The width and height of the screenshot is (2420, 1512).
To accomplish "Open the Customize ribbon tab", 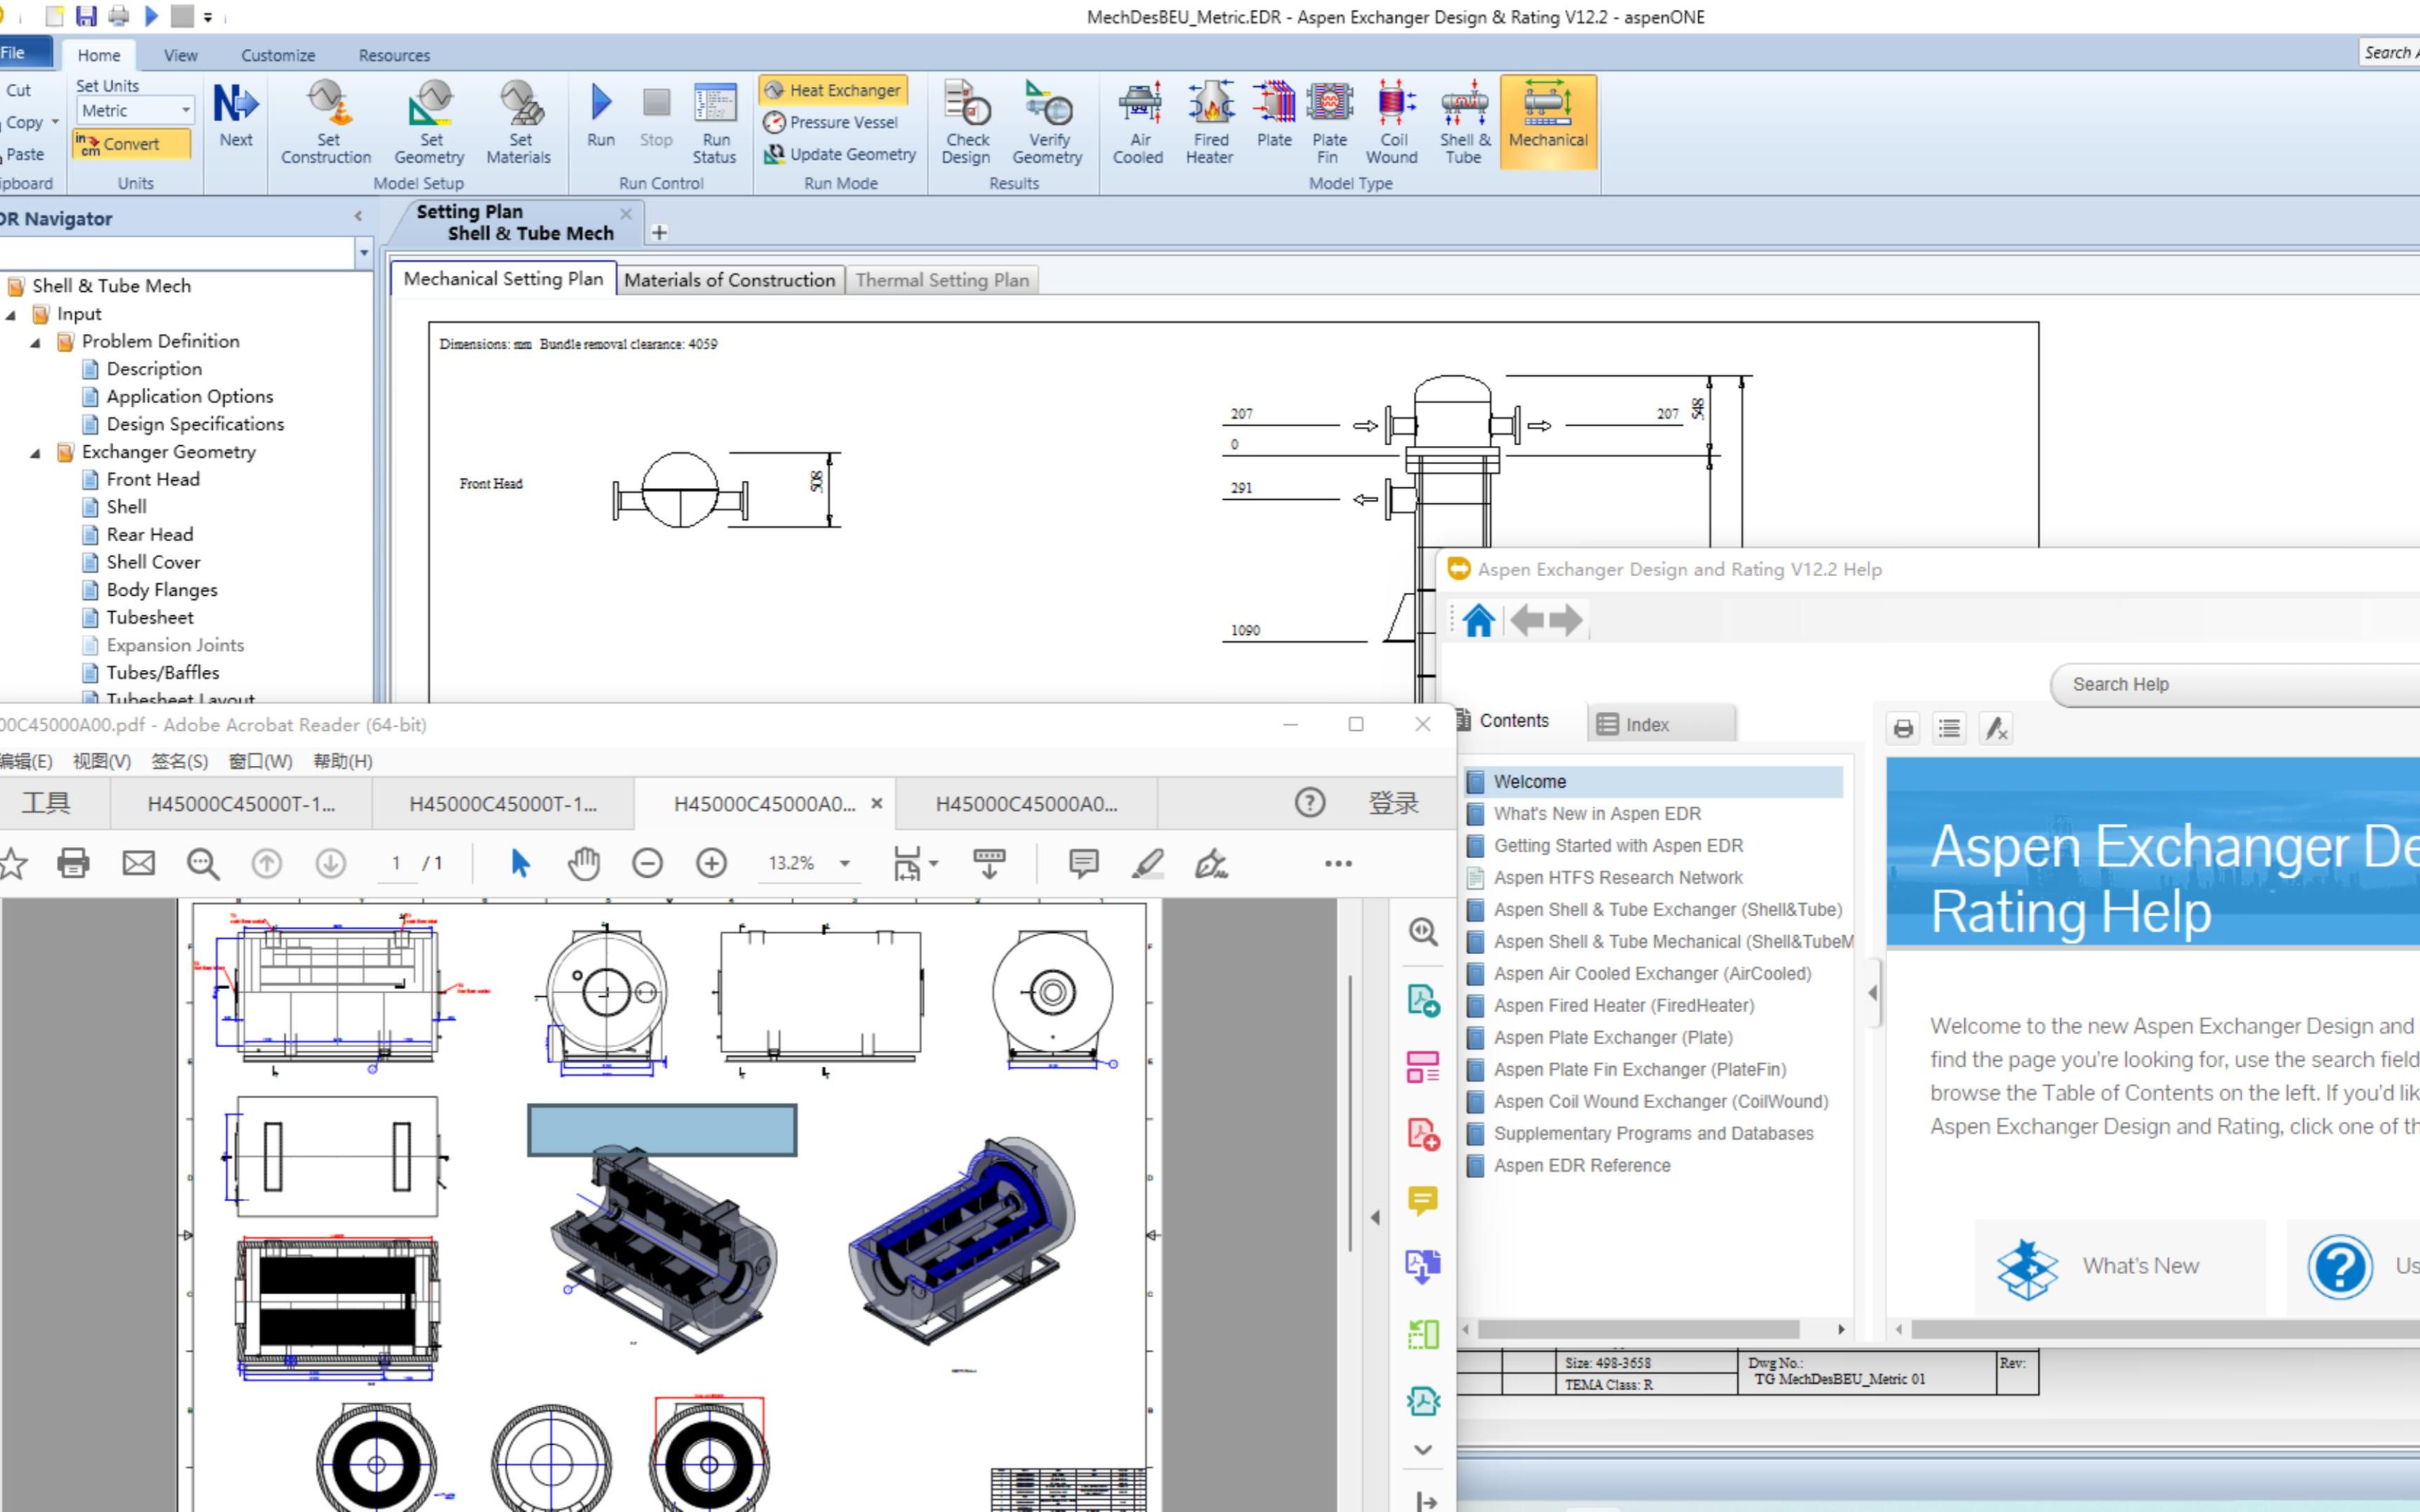I will click(x=277, y=55).
